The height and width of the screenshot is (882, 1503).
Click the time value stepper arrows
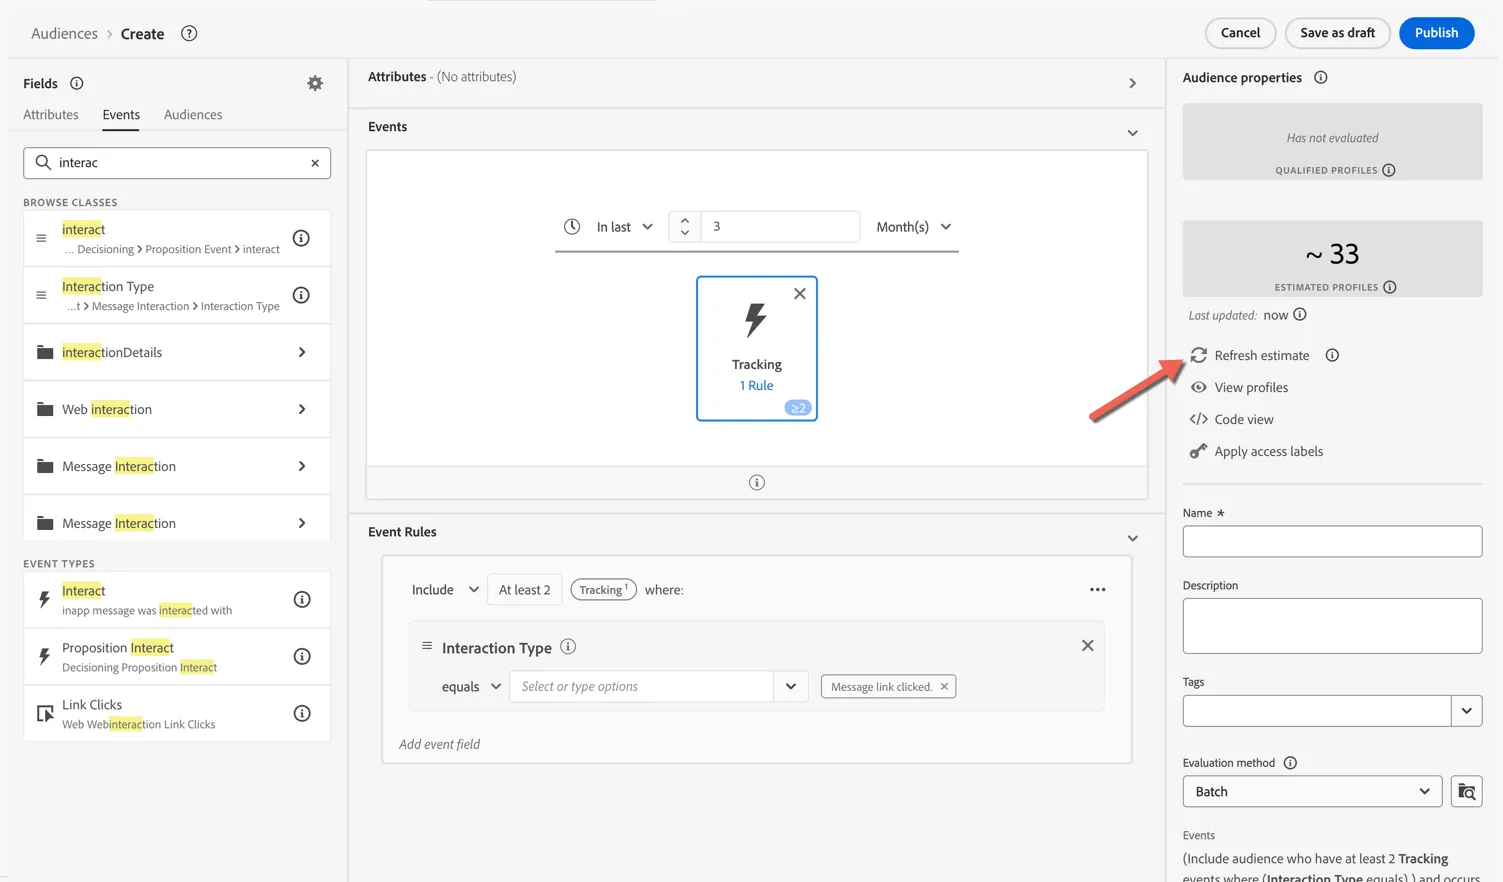(x=685, y=227)
